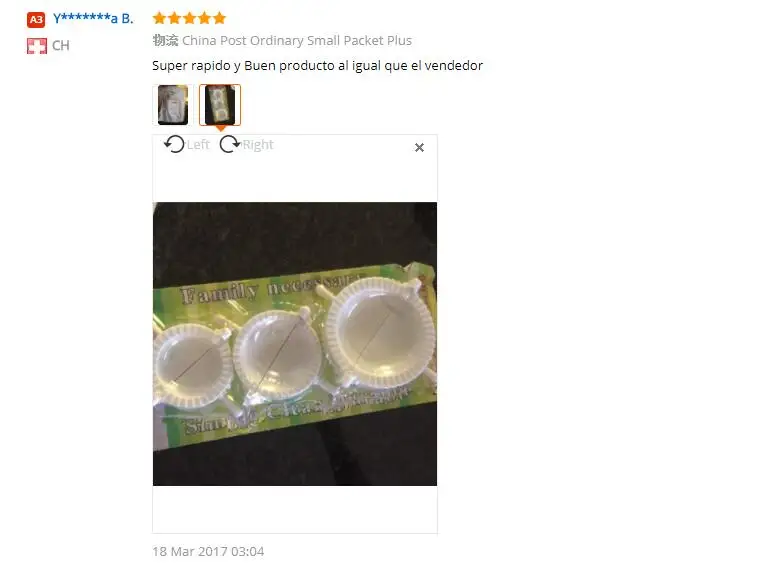Image resolution: width=768 pixels, height=565 pixels.
Task: Open reviewer profile Y********a B.
Action: (x=93, y=19)
